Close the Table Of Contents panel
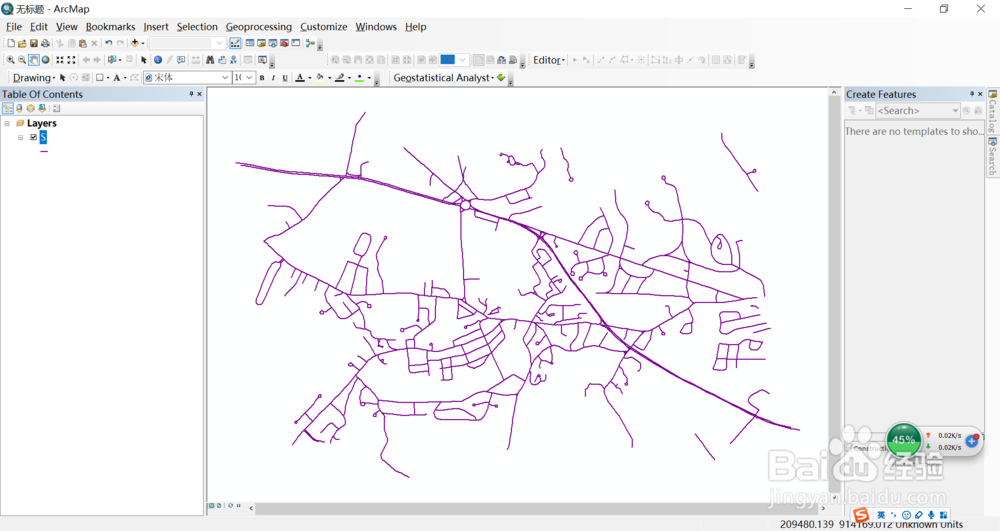 [200, 94]
